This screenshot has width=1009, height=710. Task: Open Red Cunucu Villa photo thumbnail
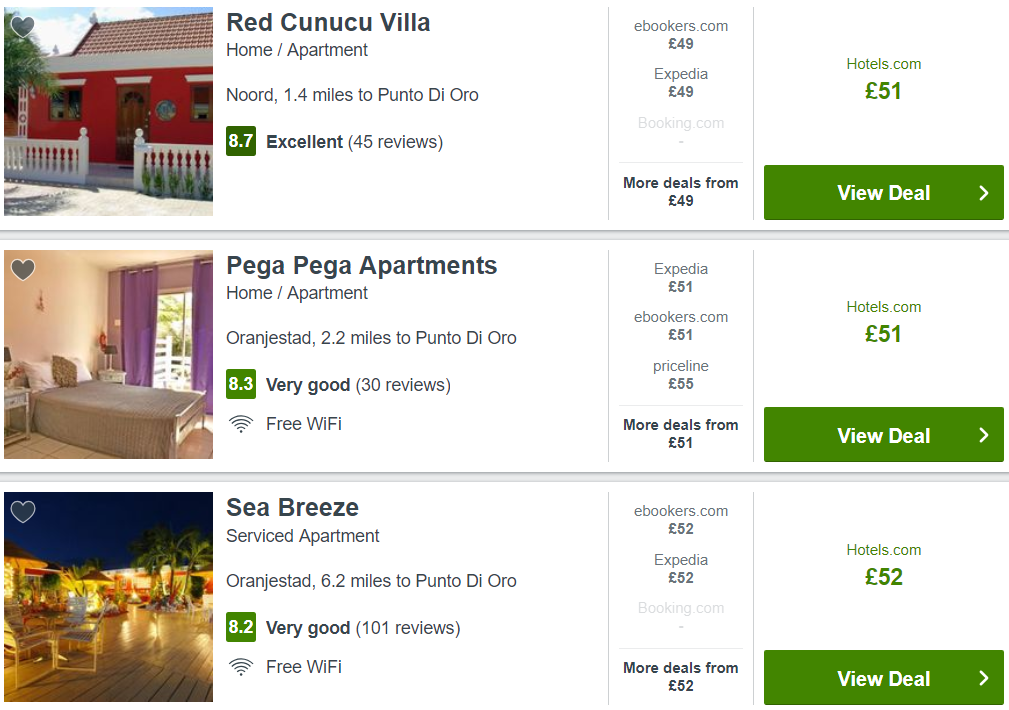pyautogui.click(x=108, y=111)
